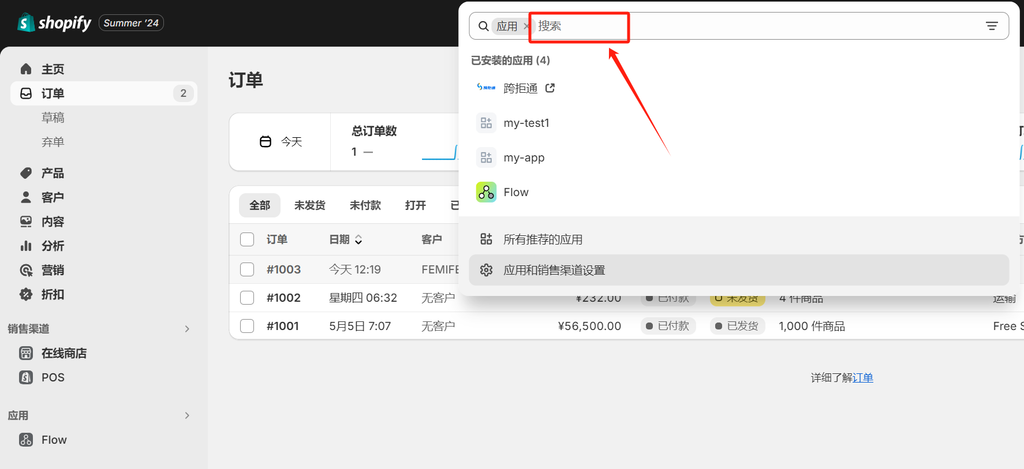Click the home icon beside 主页

[x=26, y=69]
